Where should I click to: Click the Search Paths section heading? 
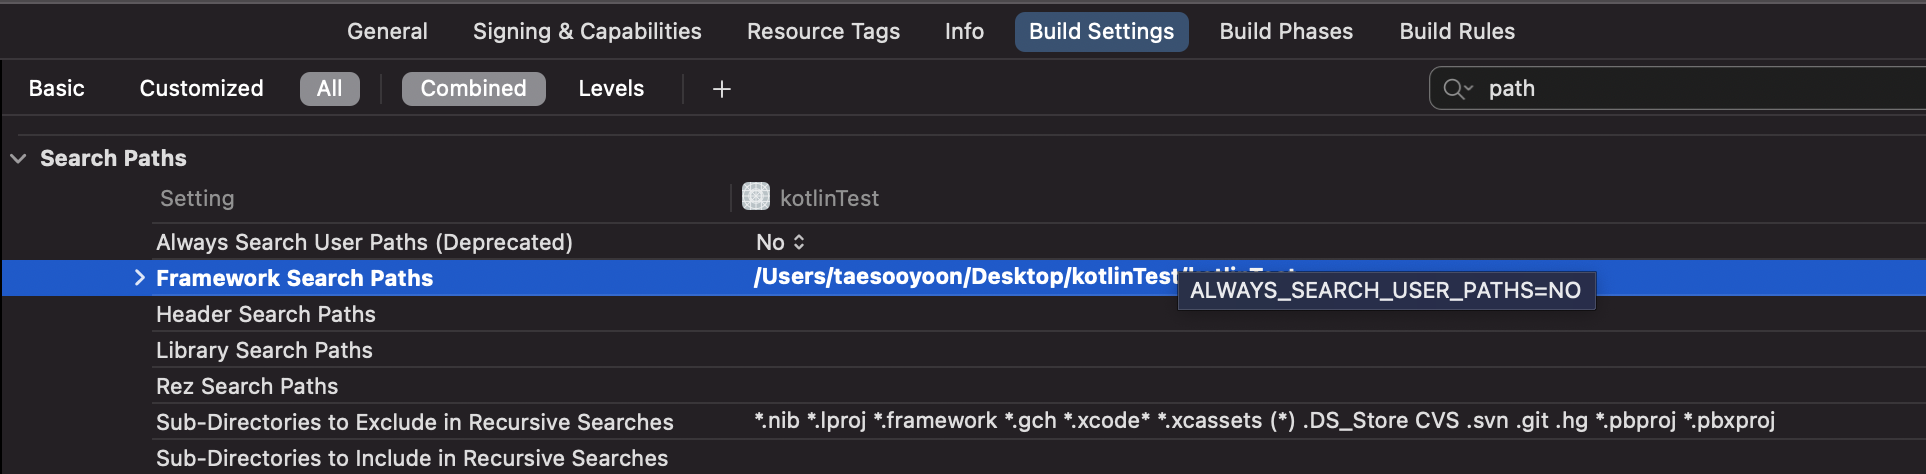tap(113, 158)
